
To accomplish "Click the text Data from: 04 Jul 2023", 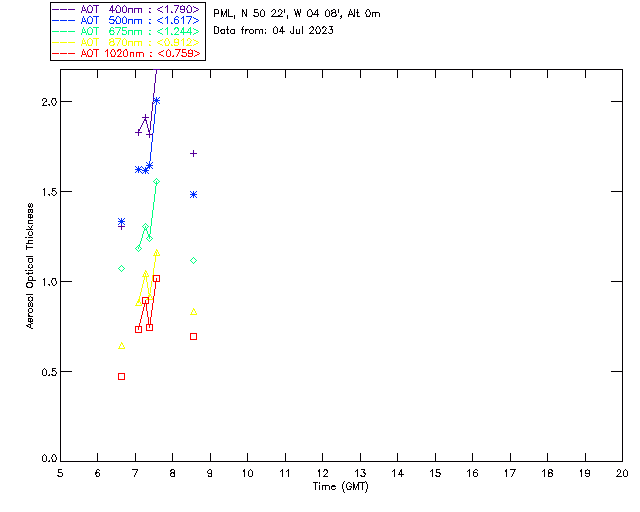I will 273,30.
